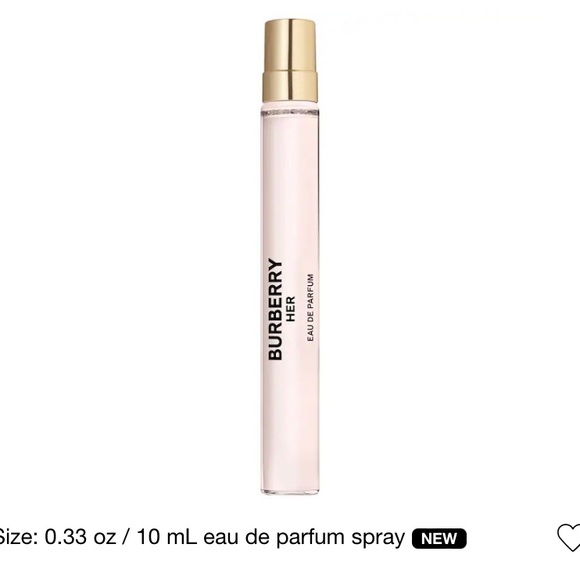580x580 pixels.
Task: Open the Burberry Her perfume product image
Action: 290,257
